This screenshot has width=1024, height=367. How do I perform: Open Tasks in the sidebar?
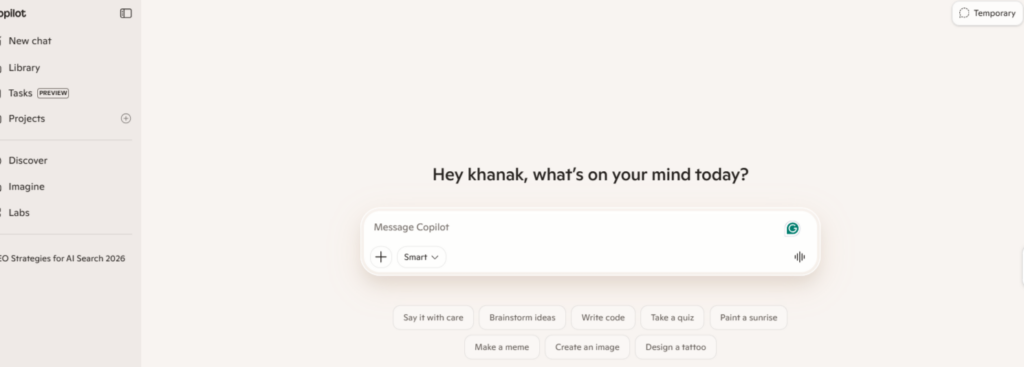[x=20, y=93]
